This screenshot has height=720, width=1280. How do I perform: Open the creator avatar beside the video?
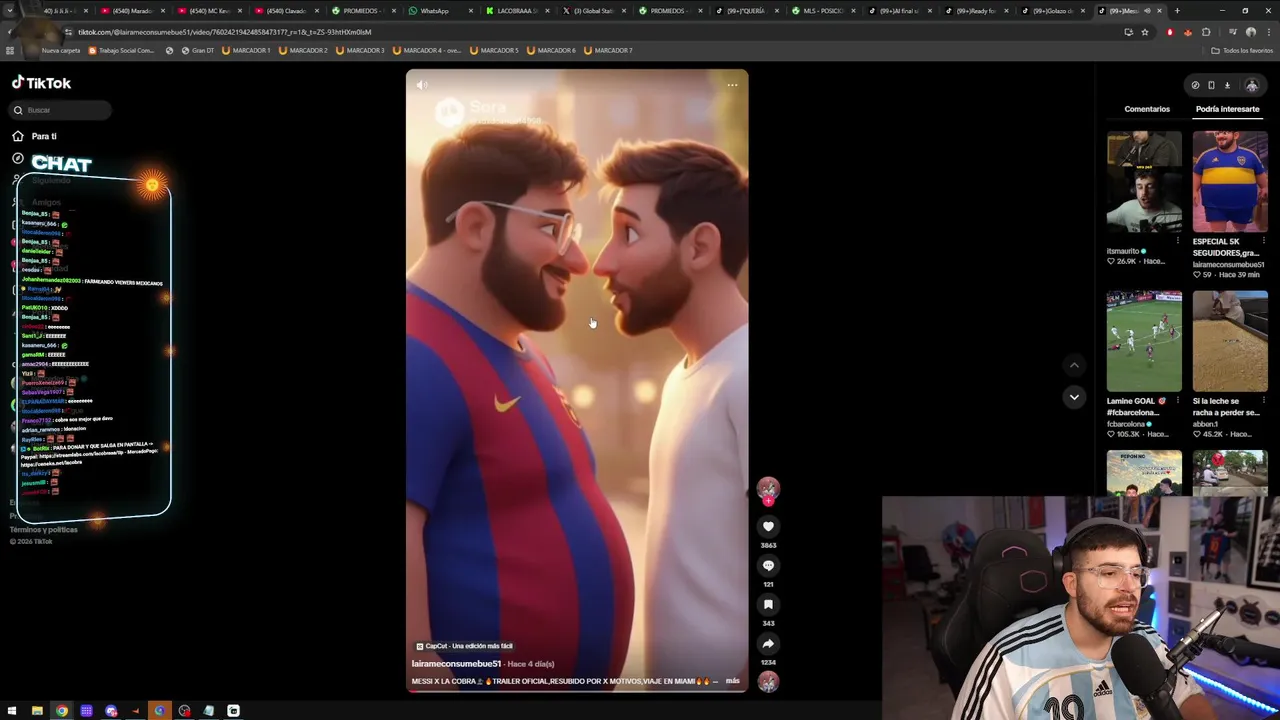[x=768, y=488]
